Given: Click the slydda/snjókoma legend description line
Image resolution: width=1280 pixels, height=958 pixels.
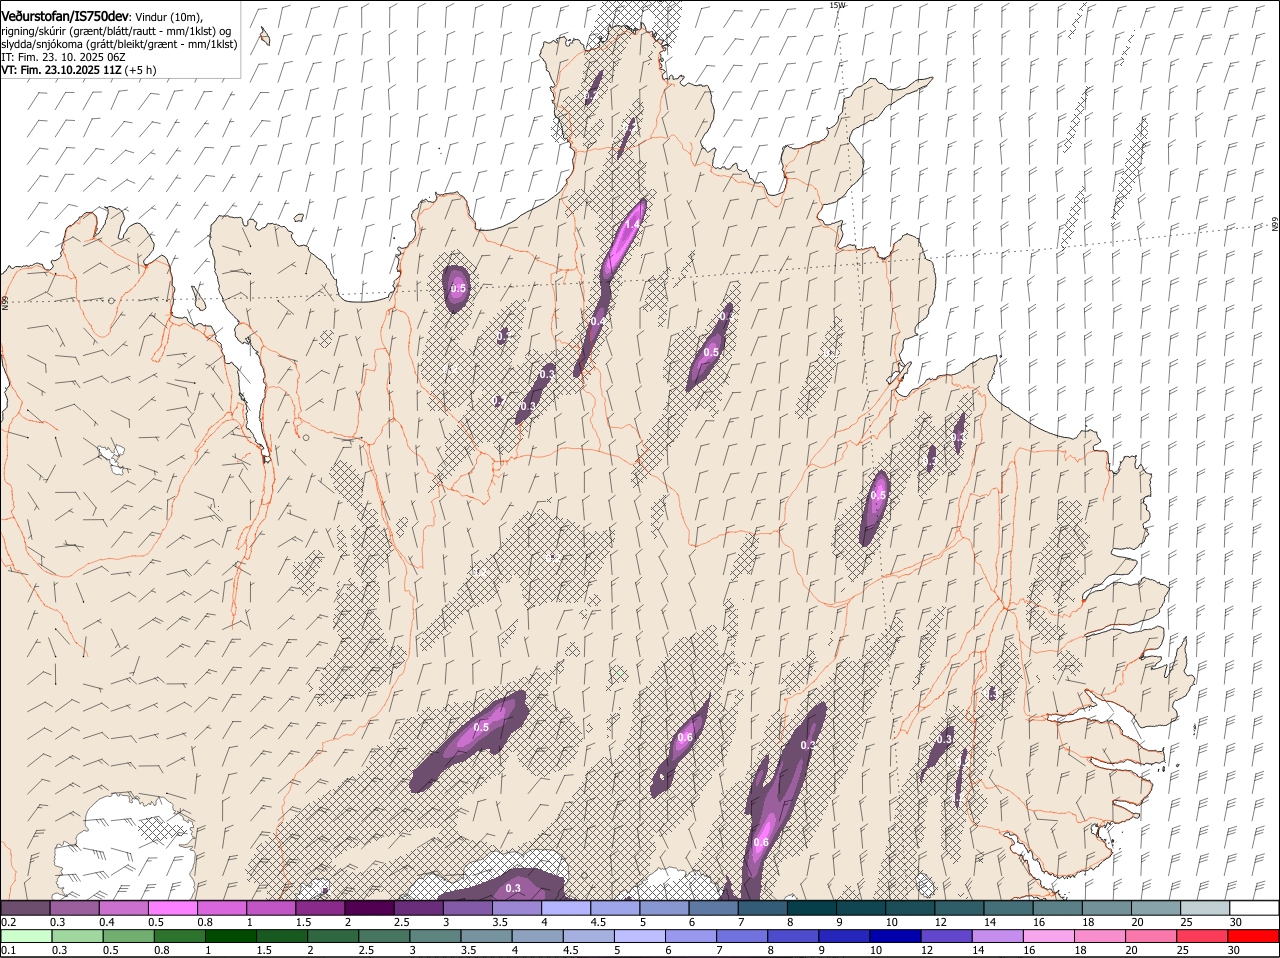Looking at the screenshot, I should point(119,45).
